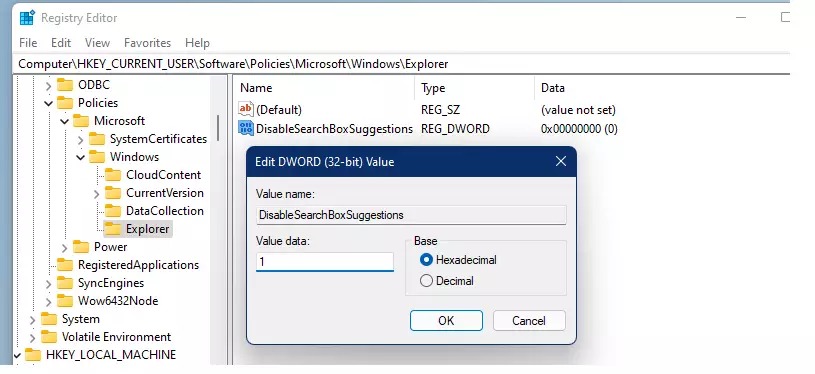Select the RegisteredApplications key label
Screen dimensions: 815x374
138,265
